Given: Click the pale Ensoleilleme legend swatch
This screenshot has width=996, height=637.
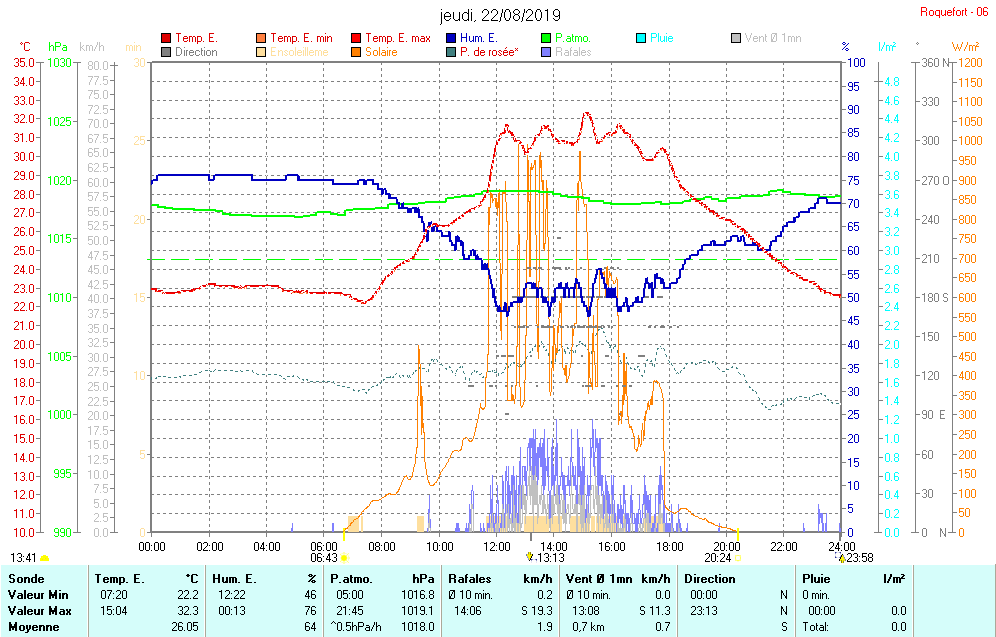Looking at the screenshot, I should tap(261, 52).
